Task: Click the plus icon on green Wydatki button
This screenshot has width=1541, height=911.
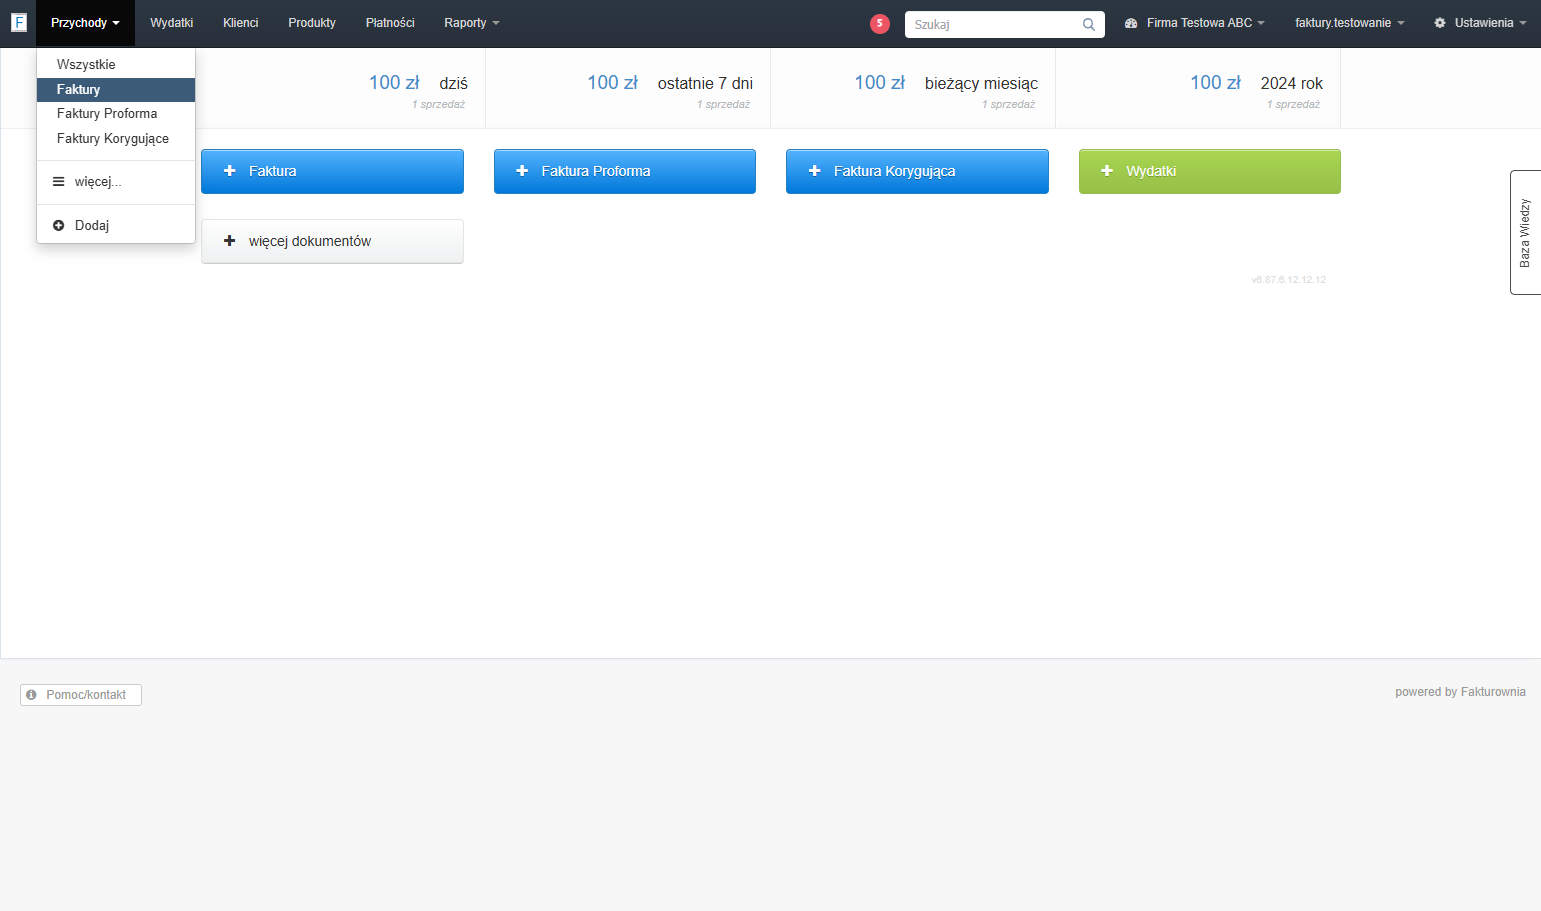Action: 1107,171
